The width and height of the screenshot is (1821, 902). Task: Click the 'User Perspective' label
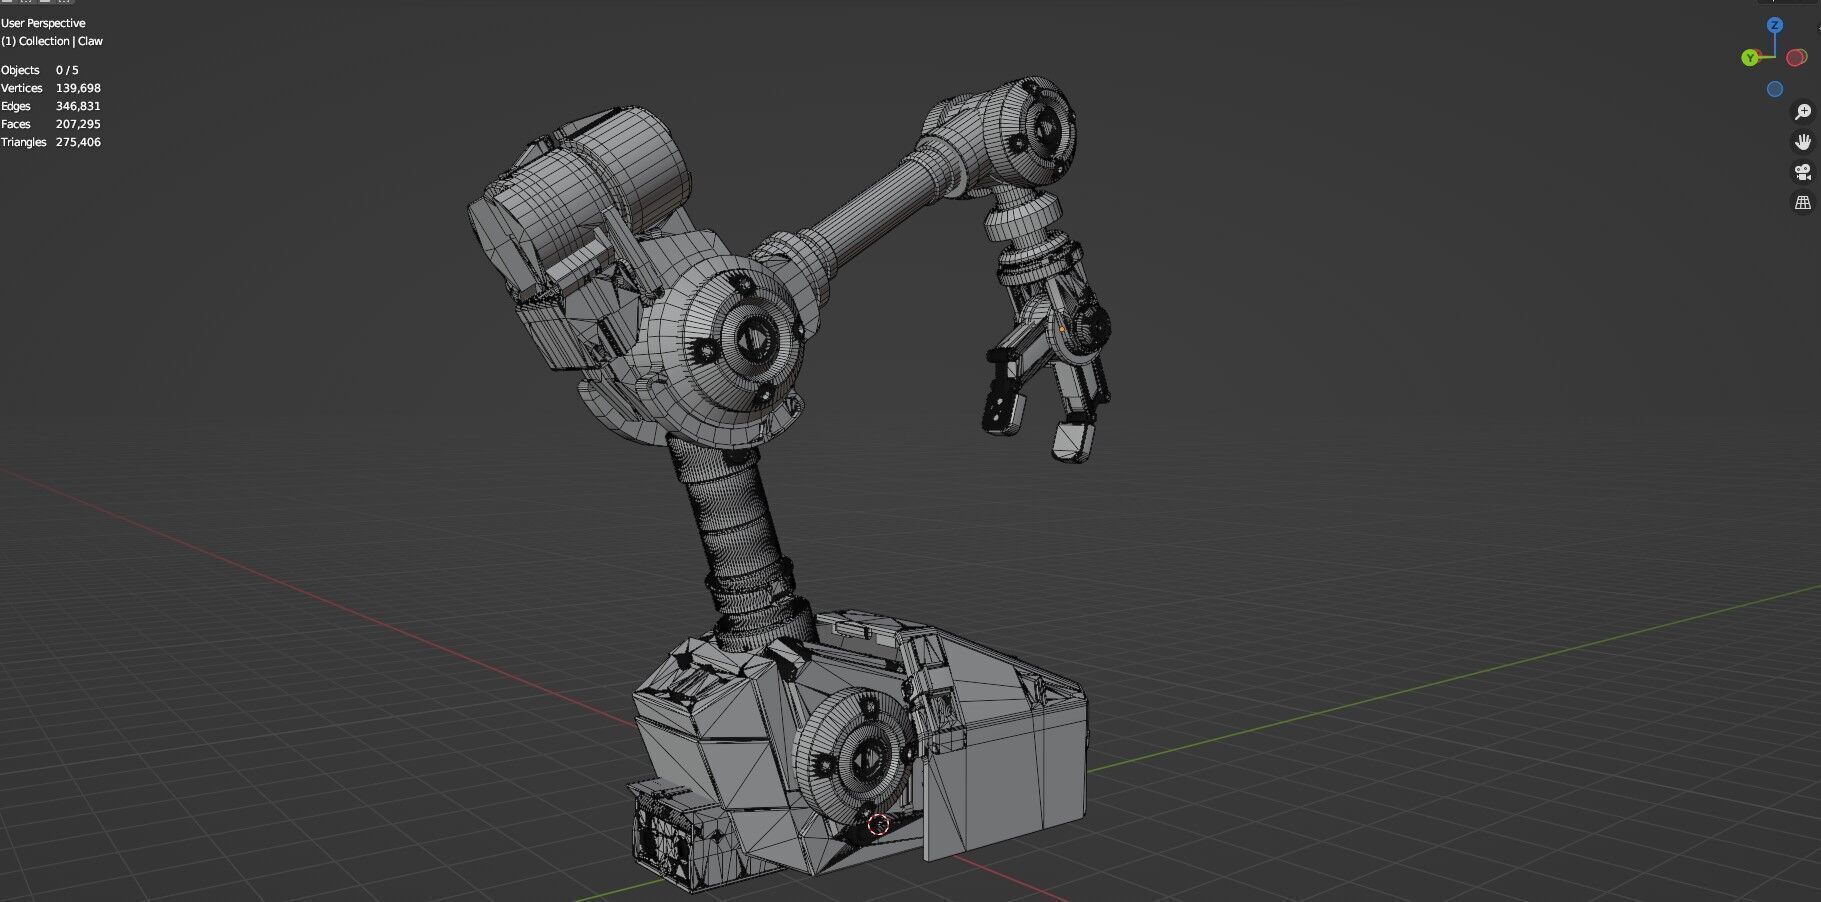coord(43,23)
